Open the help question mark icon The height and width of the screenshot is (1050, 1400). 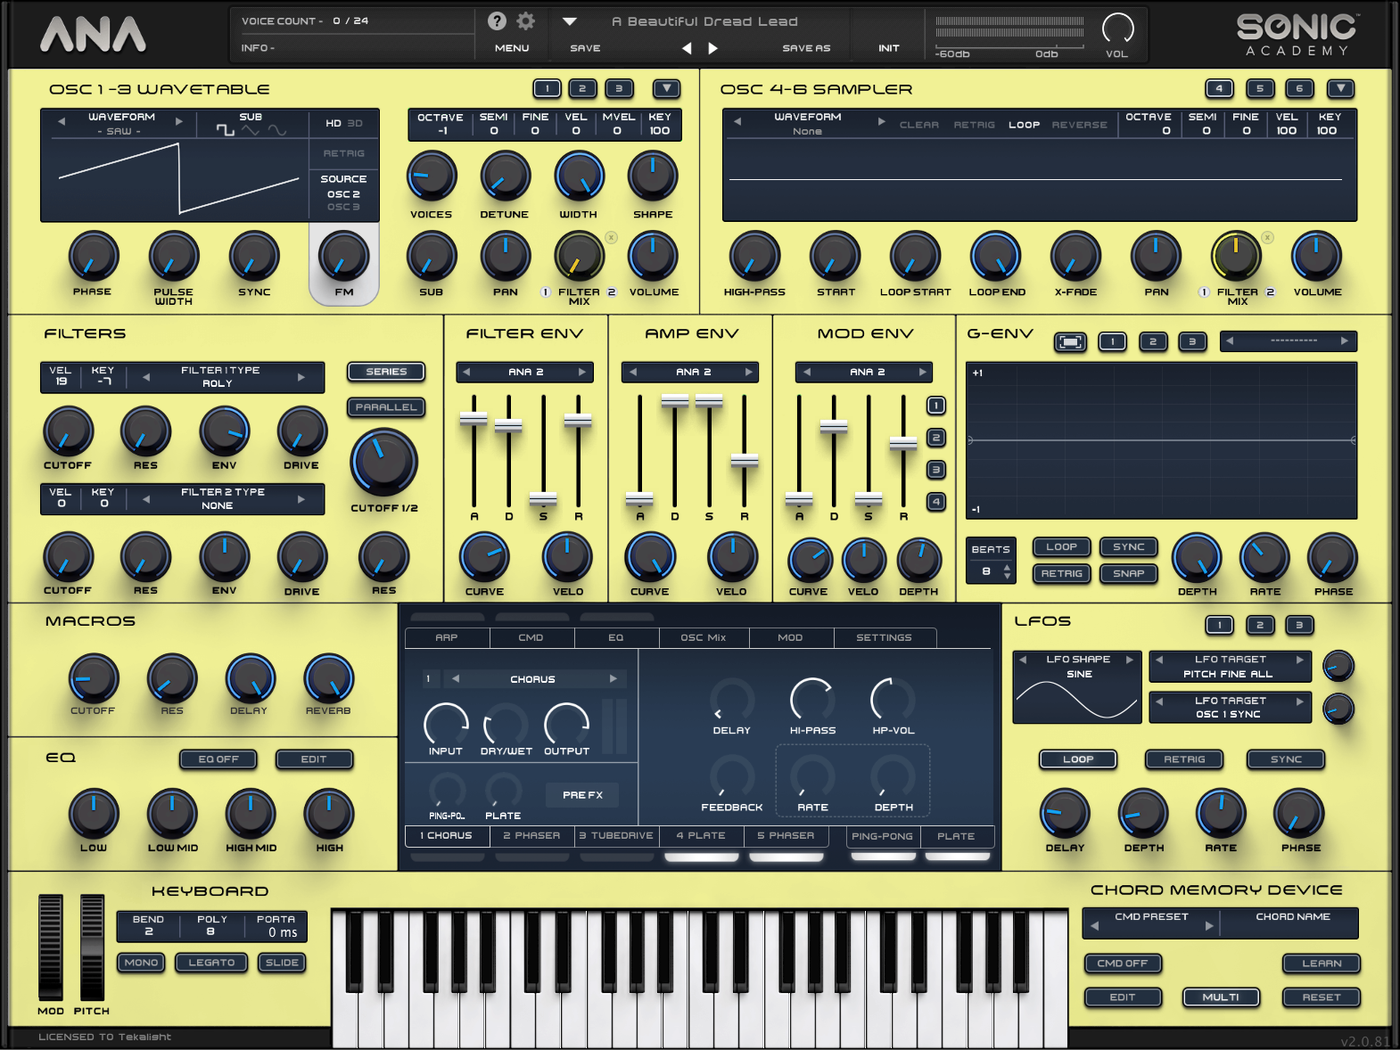(496, 21)
